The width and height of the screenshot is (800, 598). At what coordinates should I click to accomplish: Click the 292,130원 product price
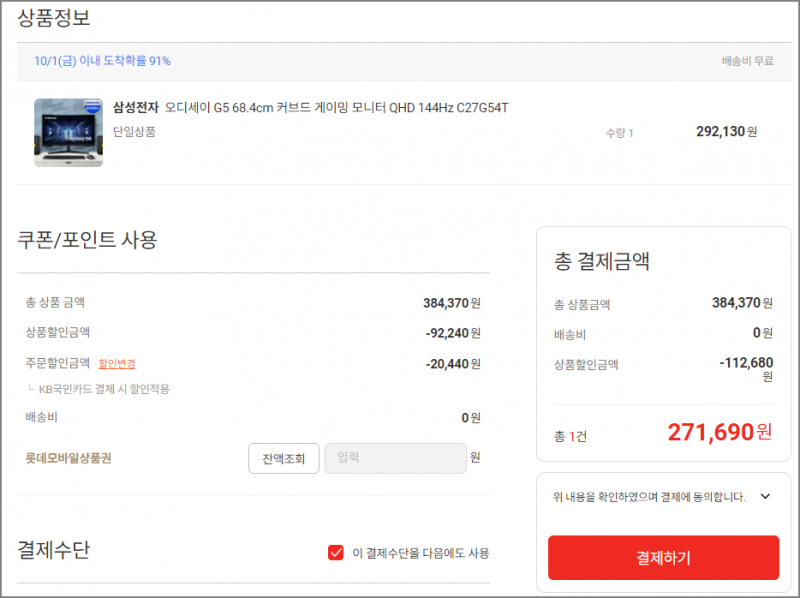click(727, 132)
